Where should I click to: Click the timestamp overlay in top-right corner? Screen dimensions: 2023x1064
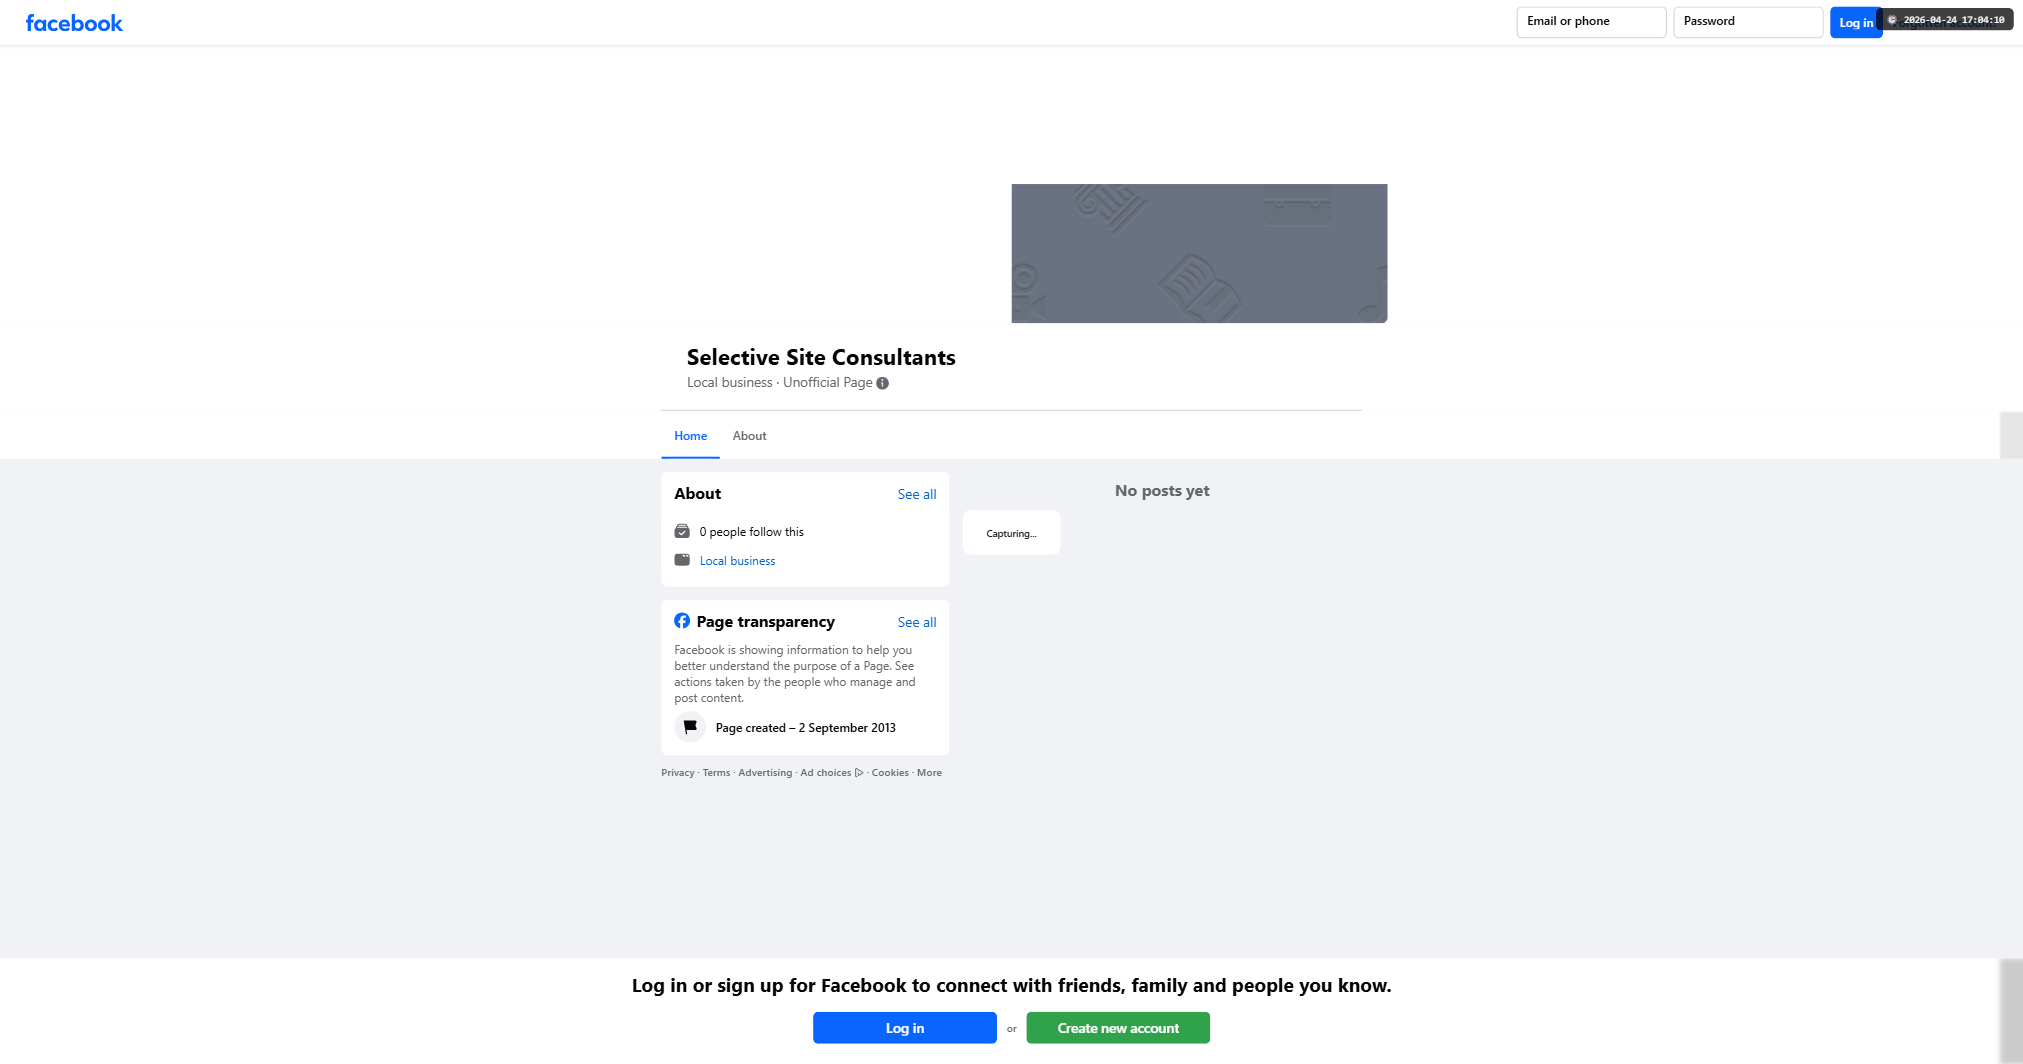(x=1947, y=20)
